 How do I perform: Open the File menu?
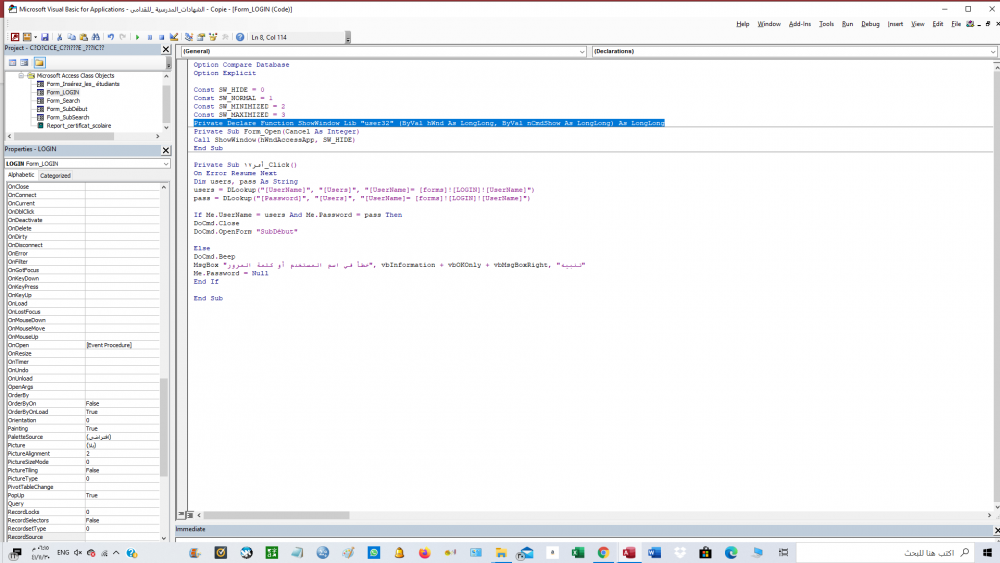[x=956, y=24]
